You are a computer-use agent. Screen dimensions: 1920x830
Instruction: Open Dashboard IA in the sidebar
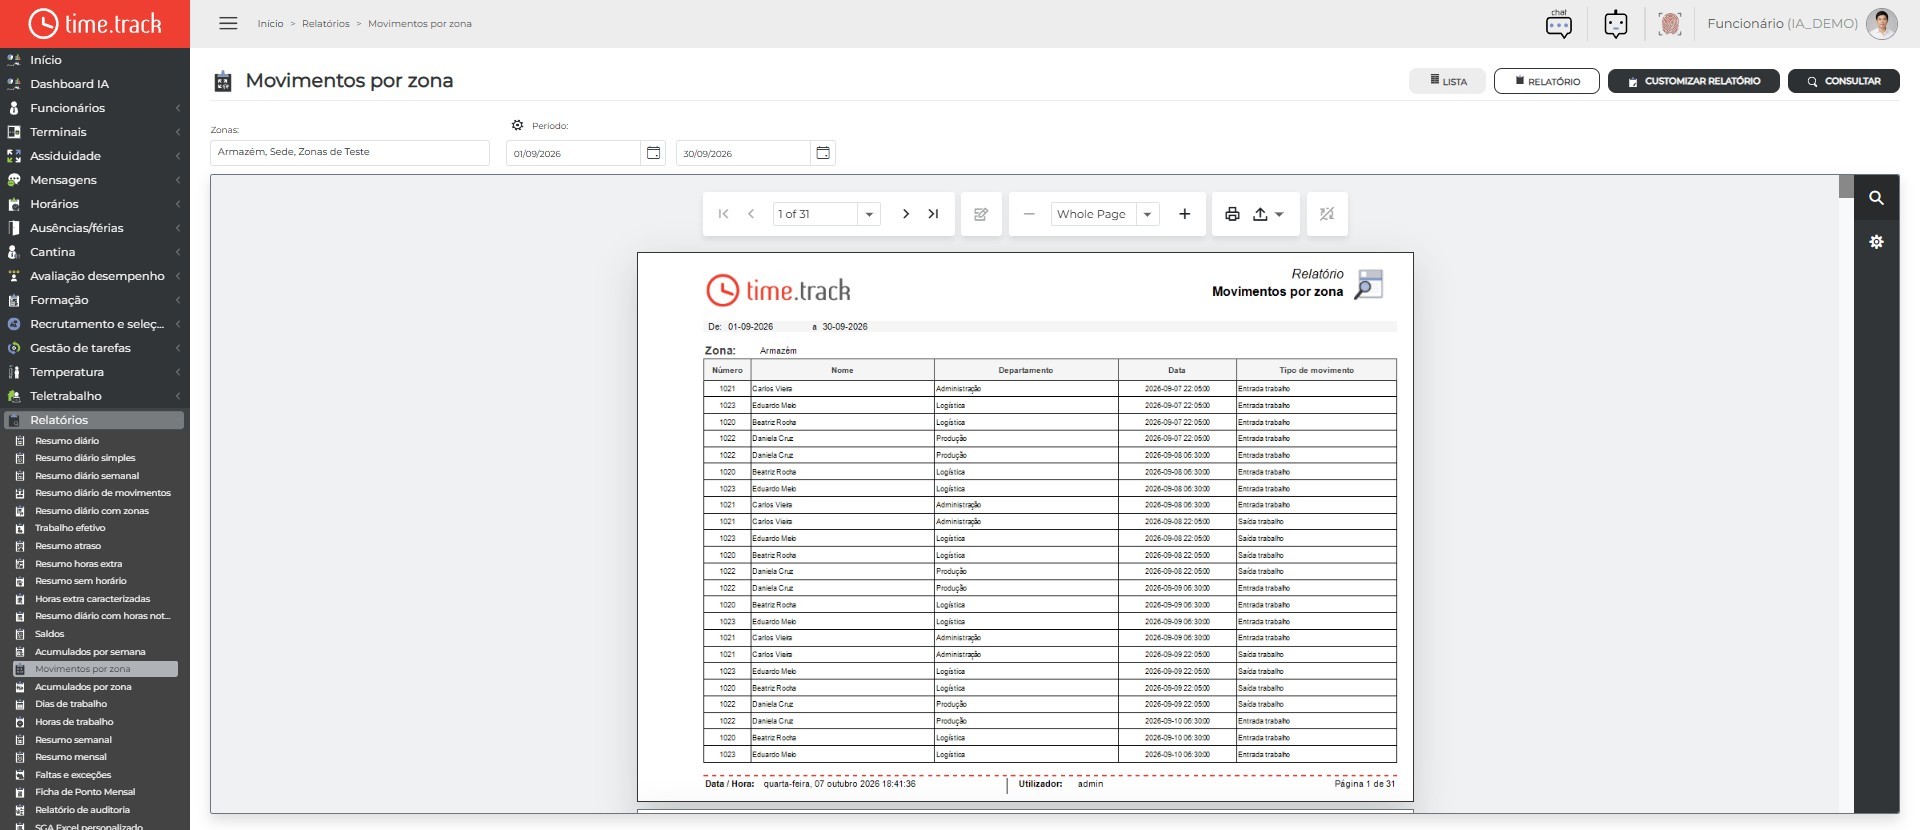69,84
